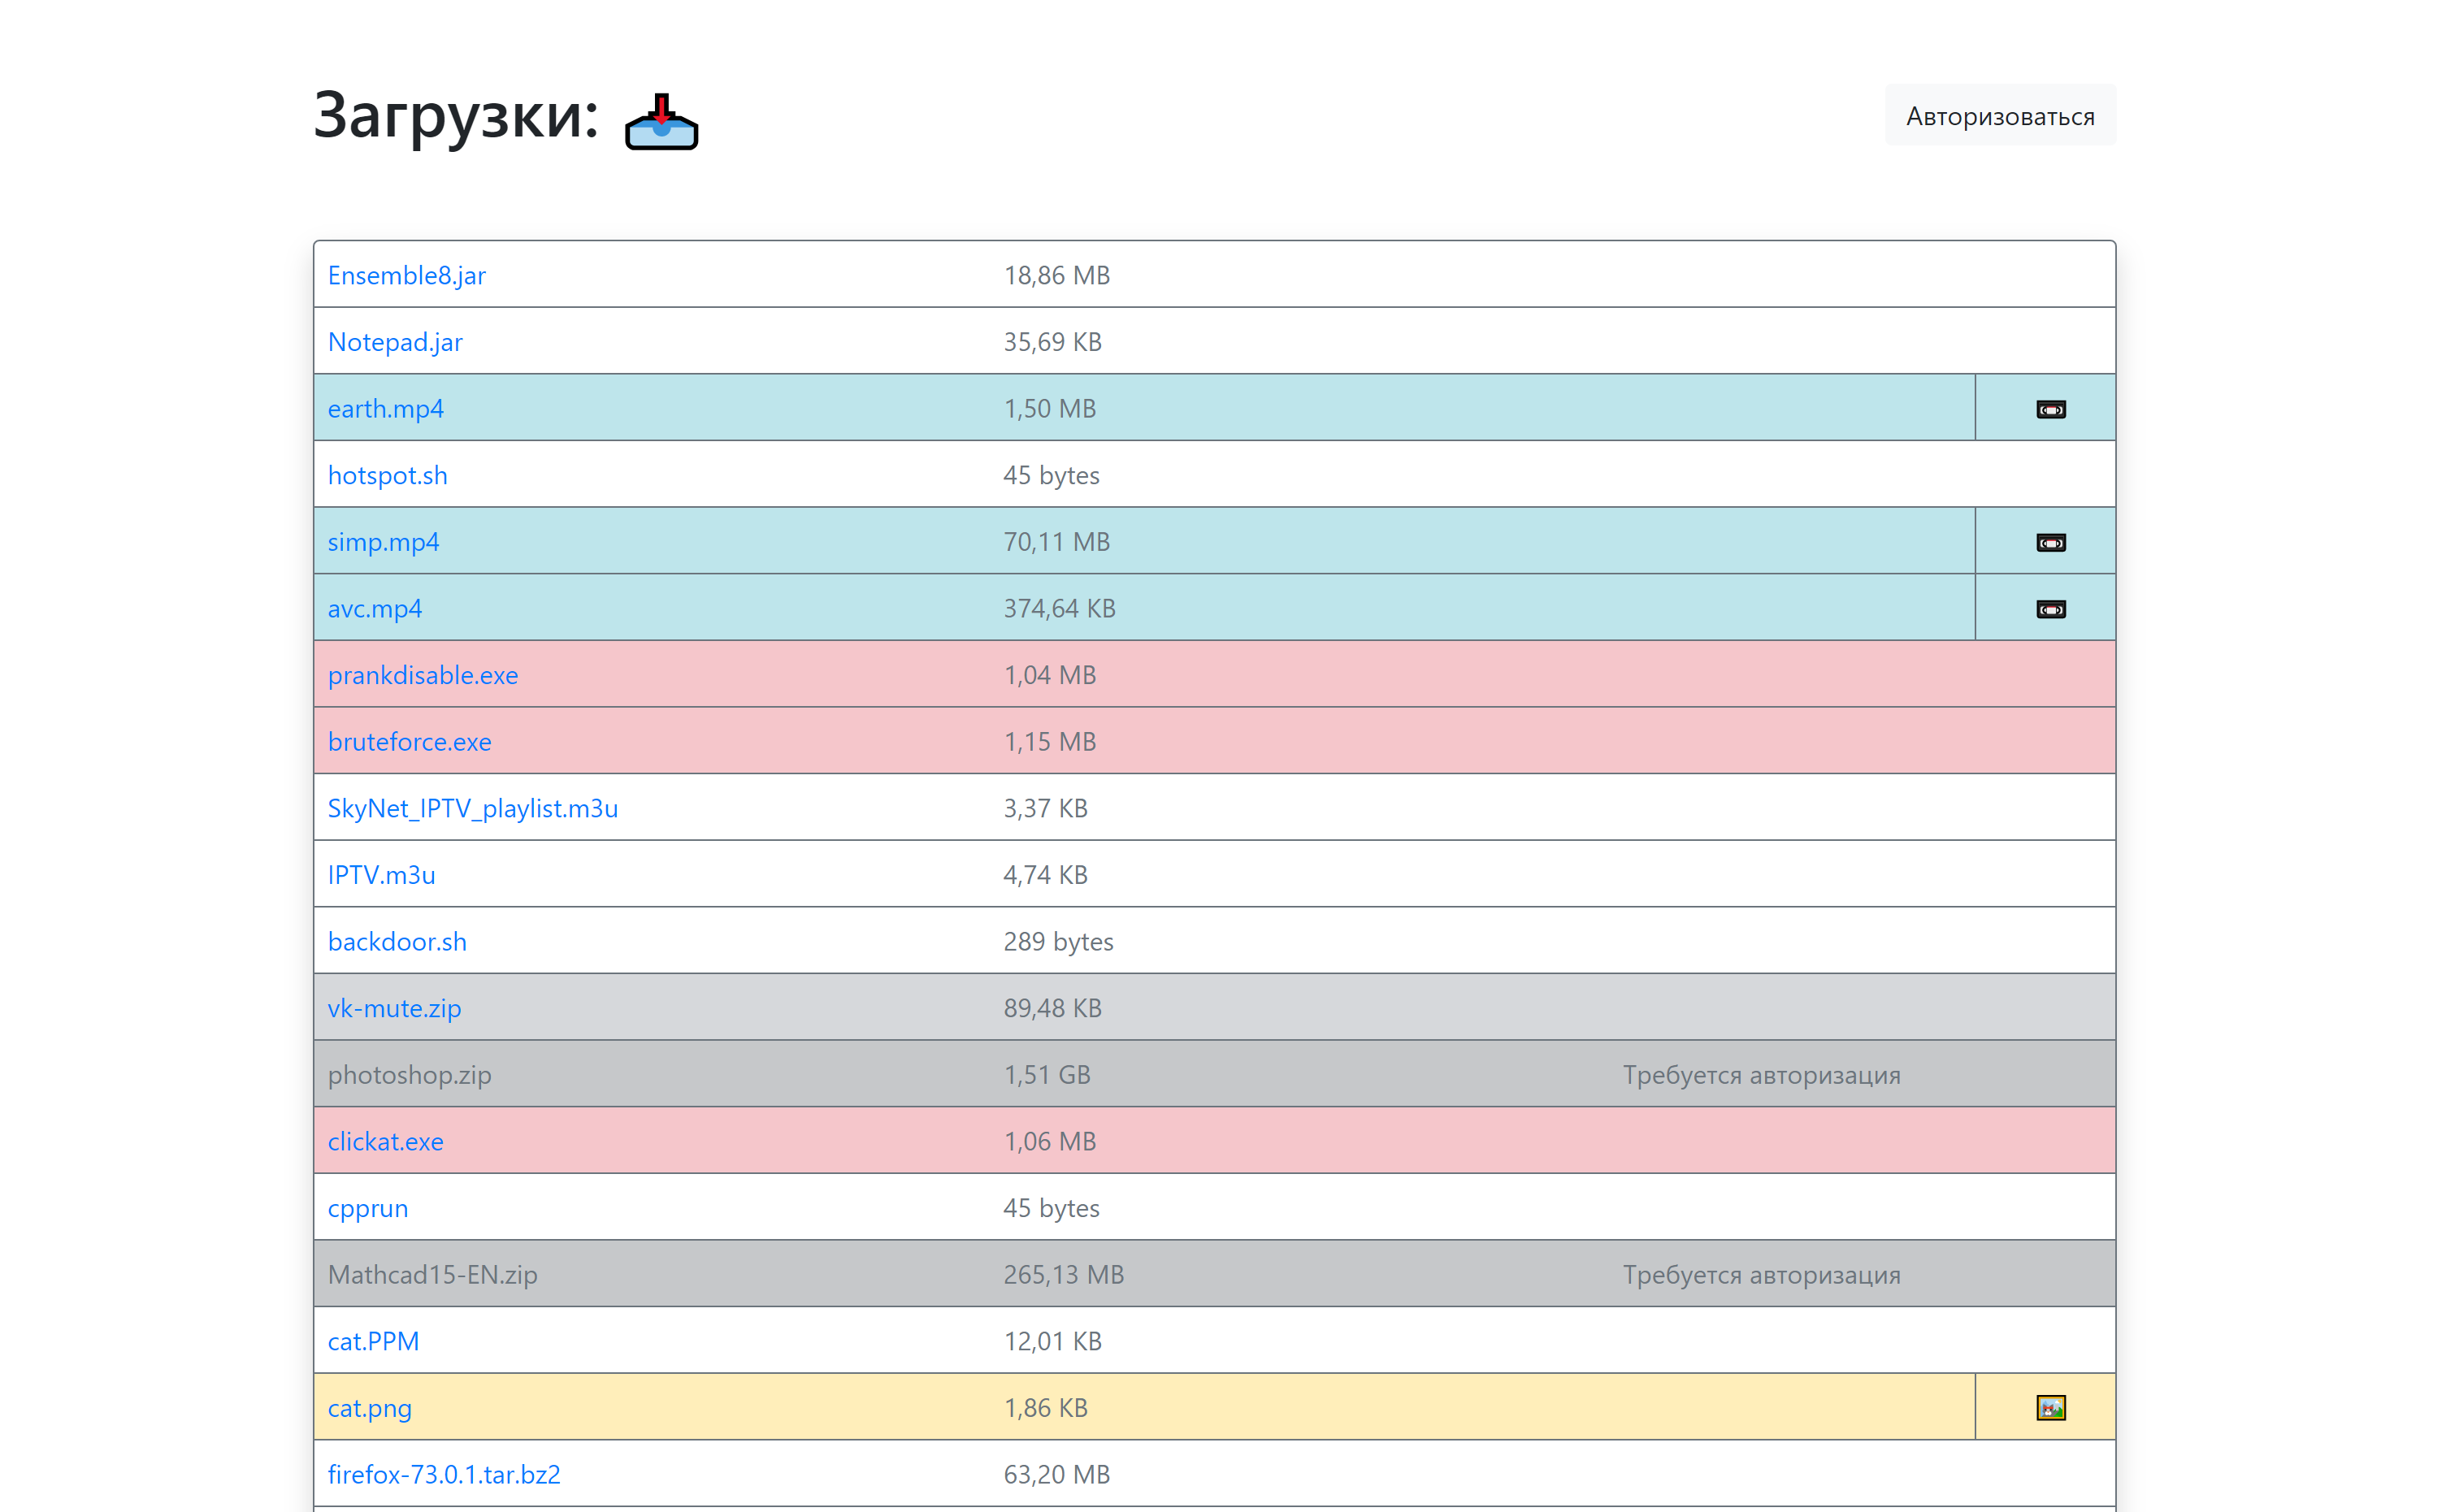This screenshot has width=2446, height=1512.
Task: Open the backdoor.sh link
Action: [x=396, y=940]
